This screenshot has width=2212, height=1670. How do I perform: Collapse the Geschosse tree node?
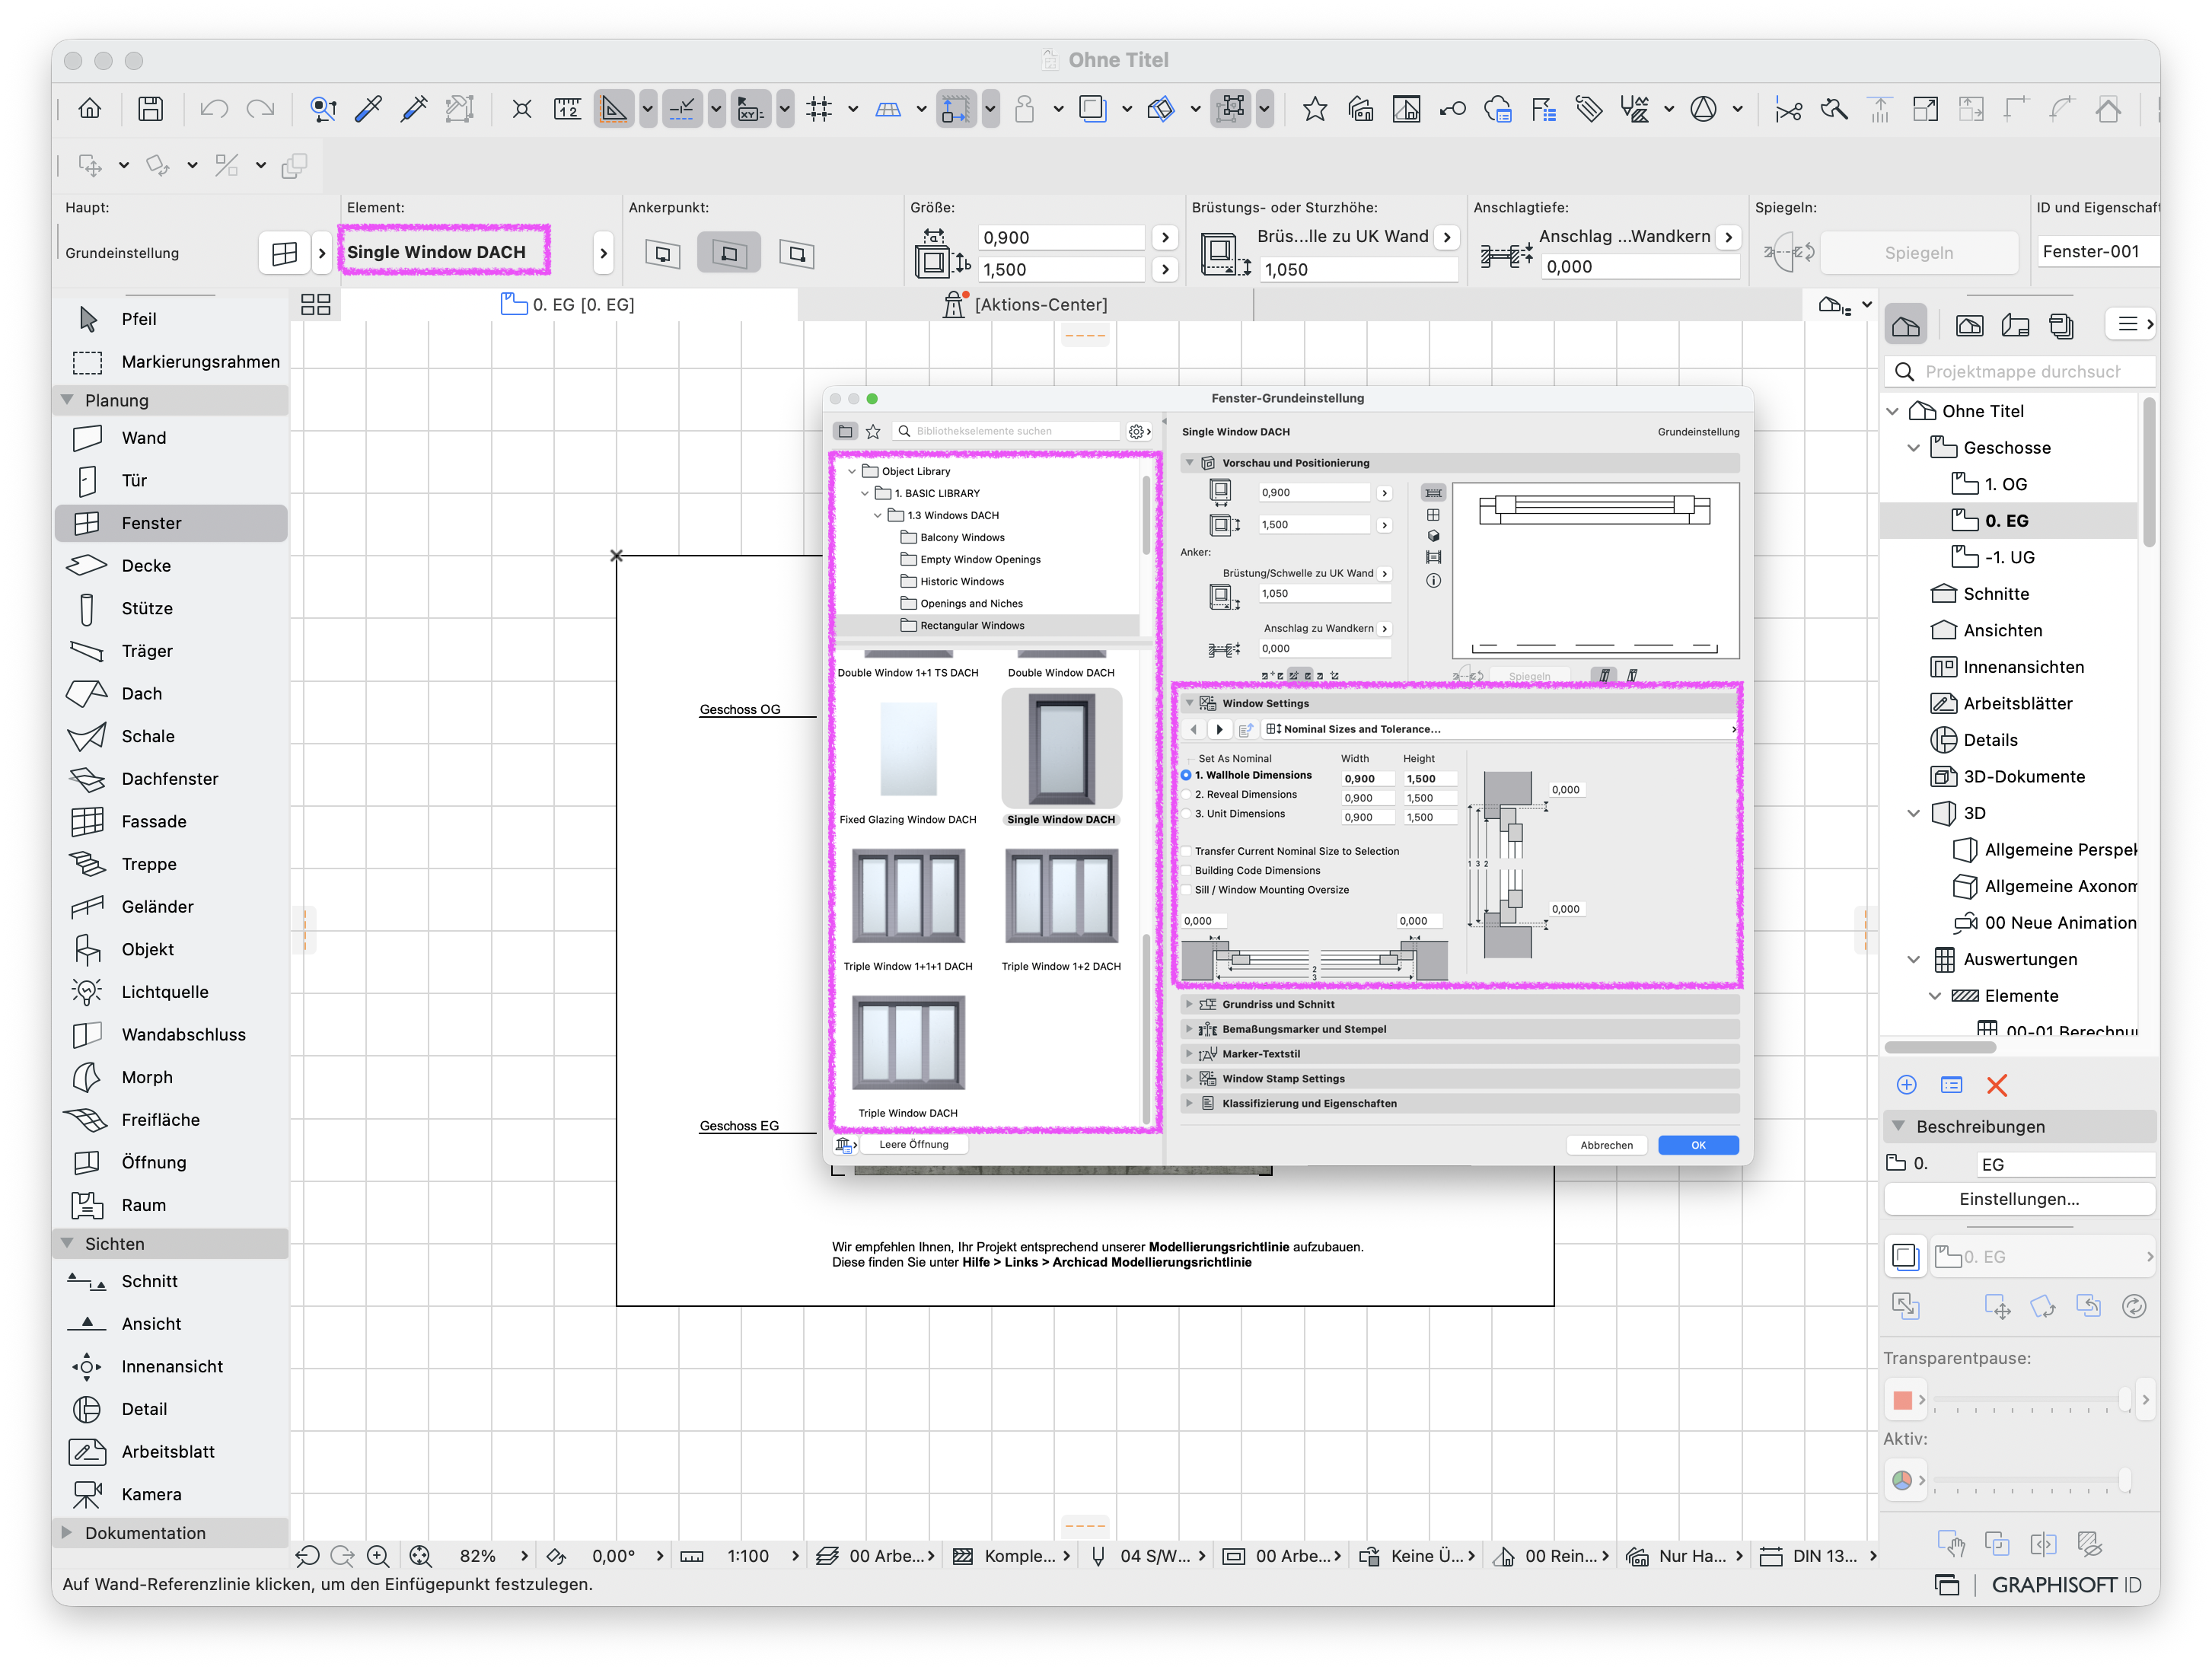pos(1913,448)
